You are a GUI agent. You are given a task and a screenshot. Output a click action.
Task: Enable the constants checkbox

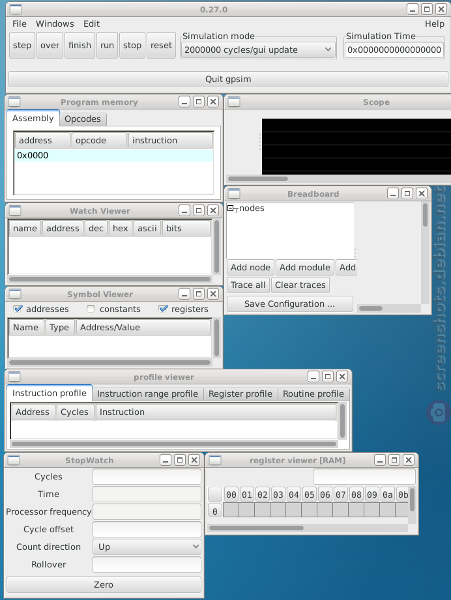click(x=91, y=309)
